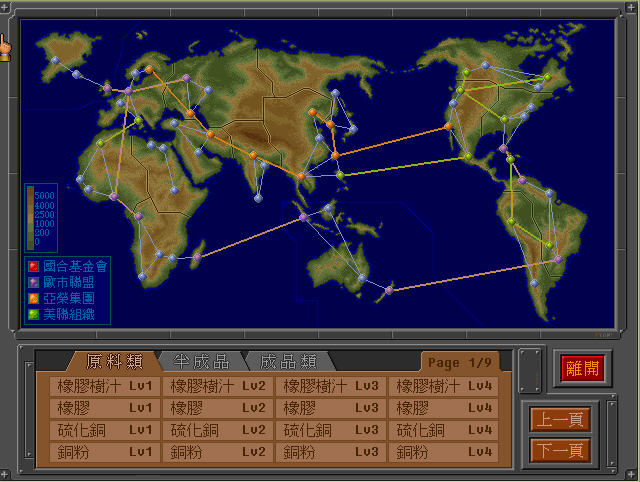Image resolution: width=640 pixels, height=482 pixels.
Task: Select 硫化銅 Lv3 item
Action: [331, 430]
